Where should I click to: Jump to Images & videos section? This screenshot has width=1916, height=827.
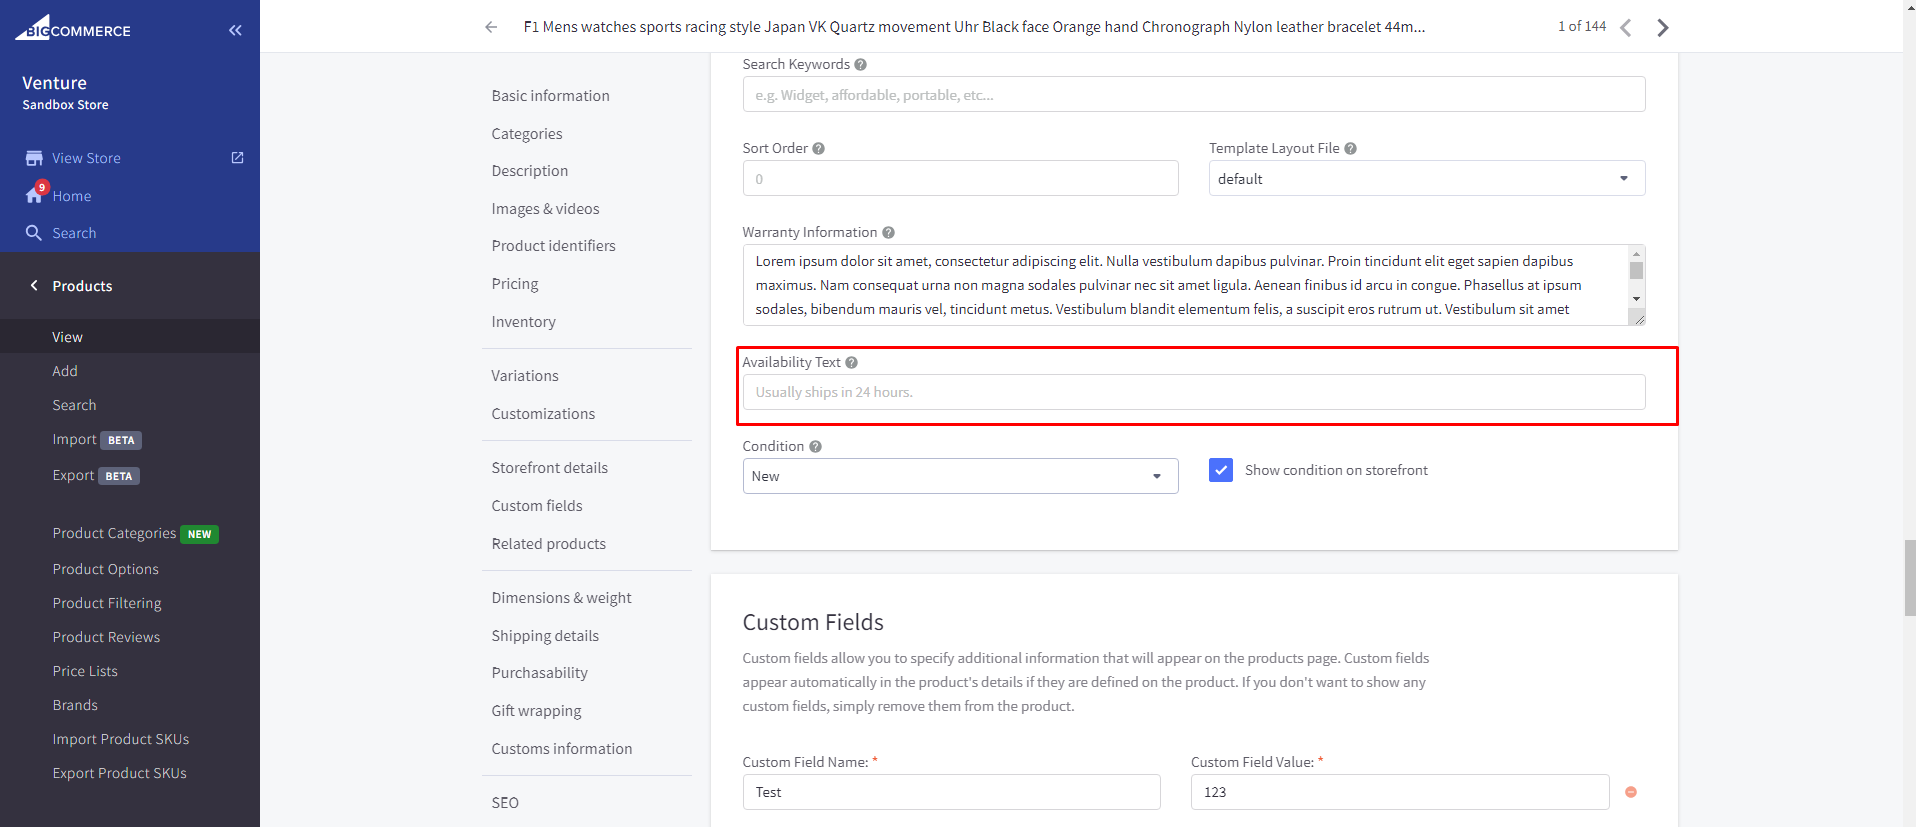click(x=545, y=209)
